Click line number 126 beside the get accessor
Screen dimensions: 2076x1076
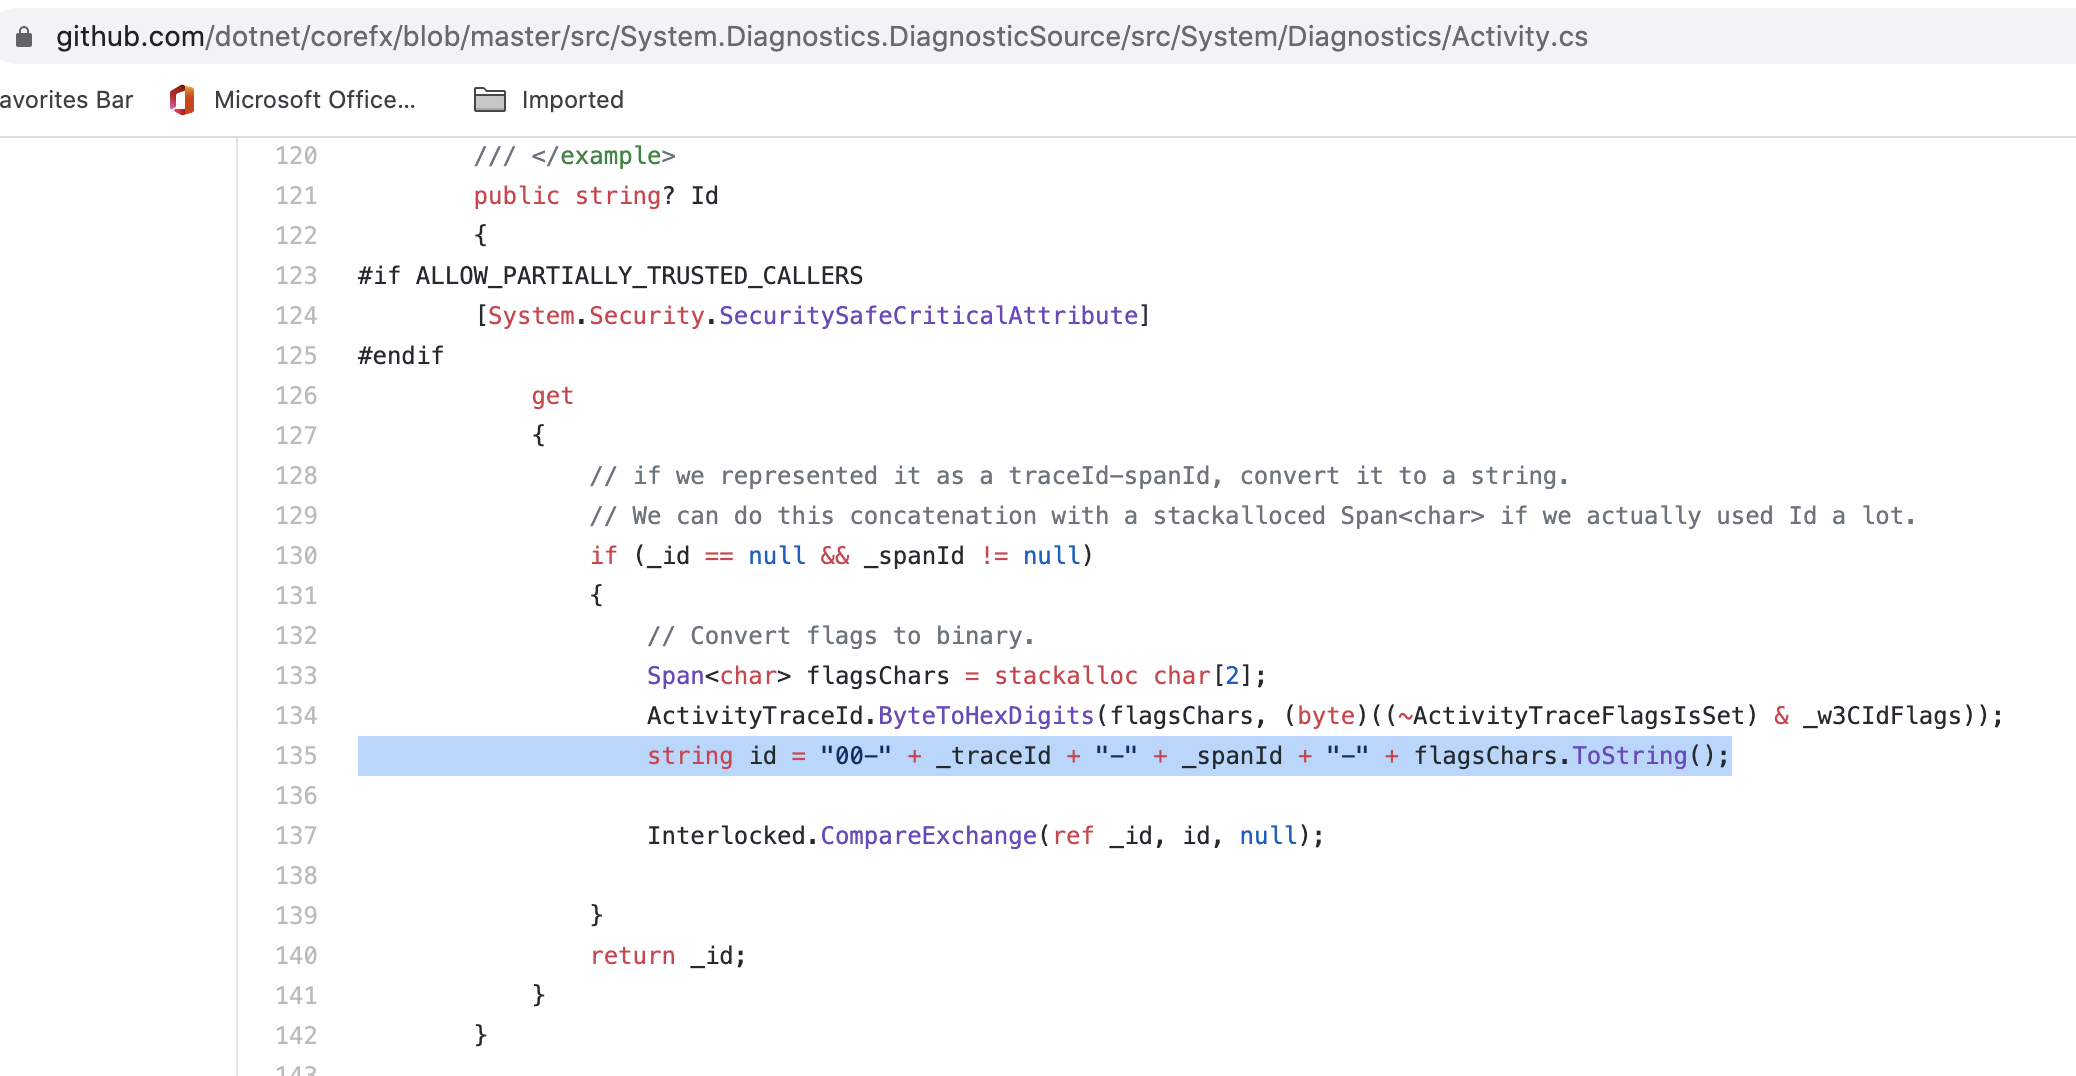(x=295, y=395)
